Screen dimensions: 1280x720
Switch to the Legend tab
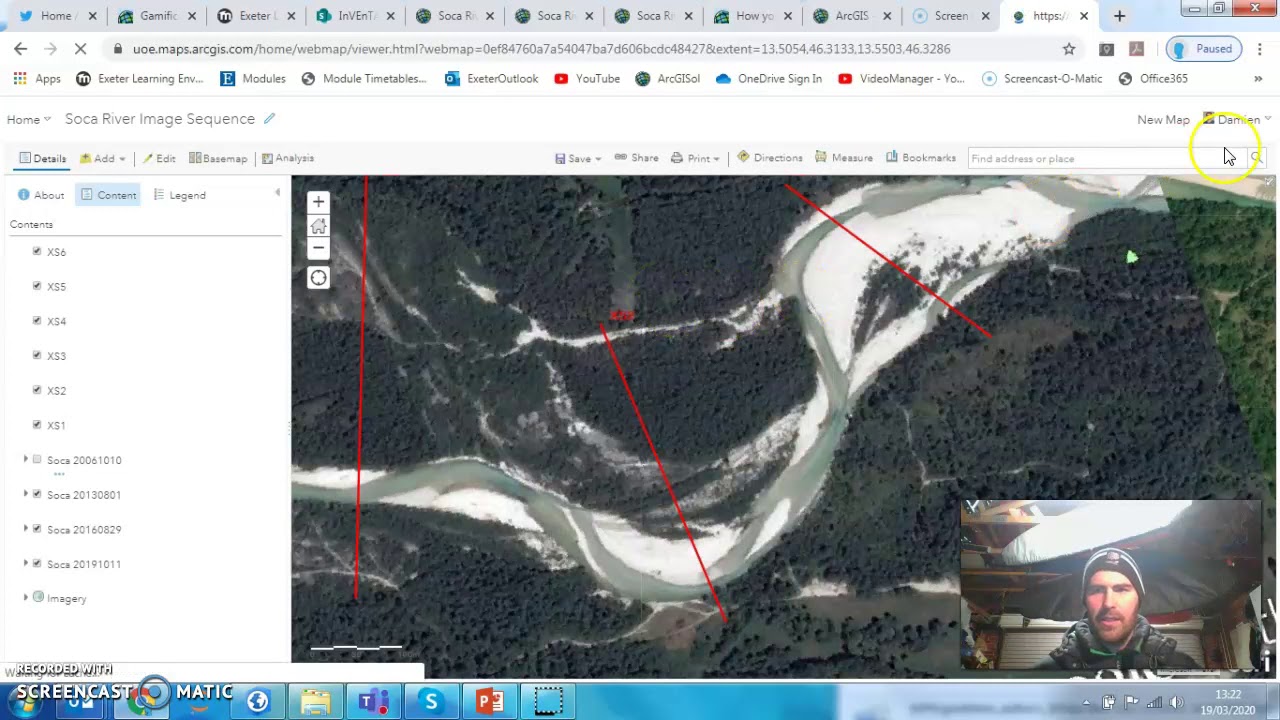180,195
